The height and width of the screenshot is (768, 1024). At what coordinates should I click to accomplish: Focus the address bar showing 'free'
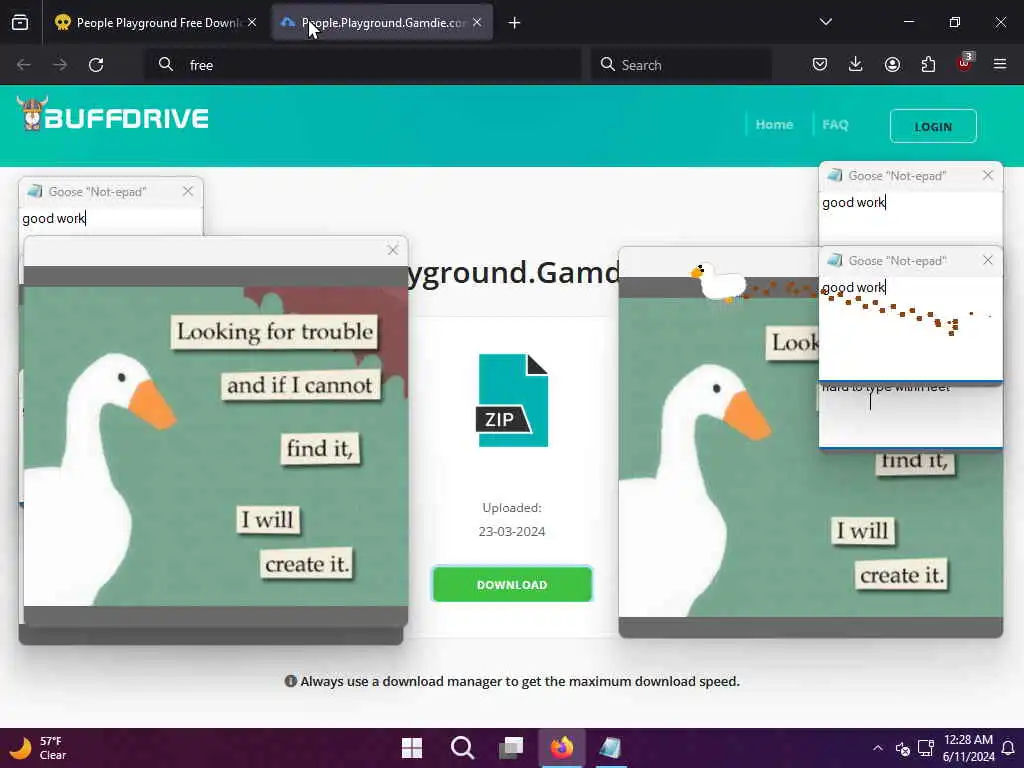[363, 65]
